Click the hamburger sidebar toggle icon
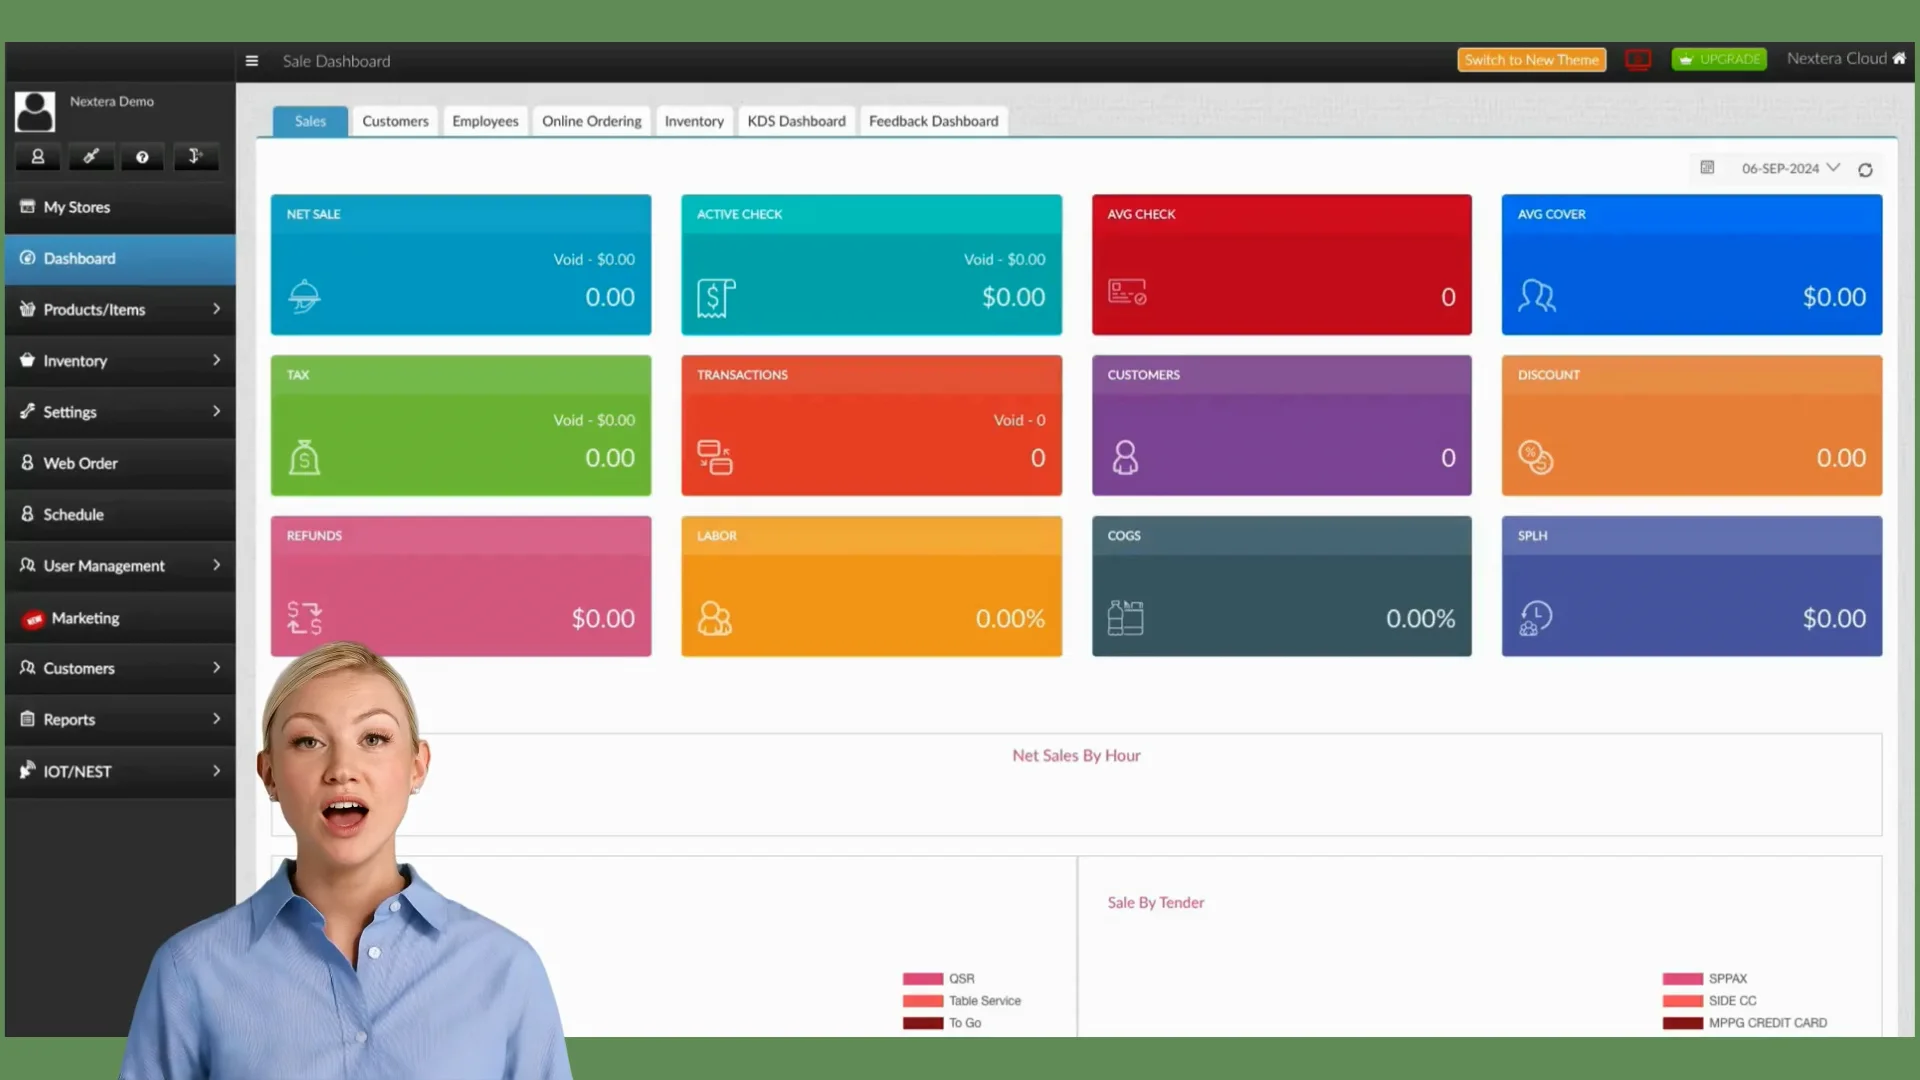The height and width of the screenshot is (1080, 1920). (x=252, y=61)
